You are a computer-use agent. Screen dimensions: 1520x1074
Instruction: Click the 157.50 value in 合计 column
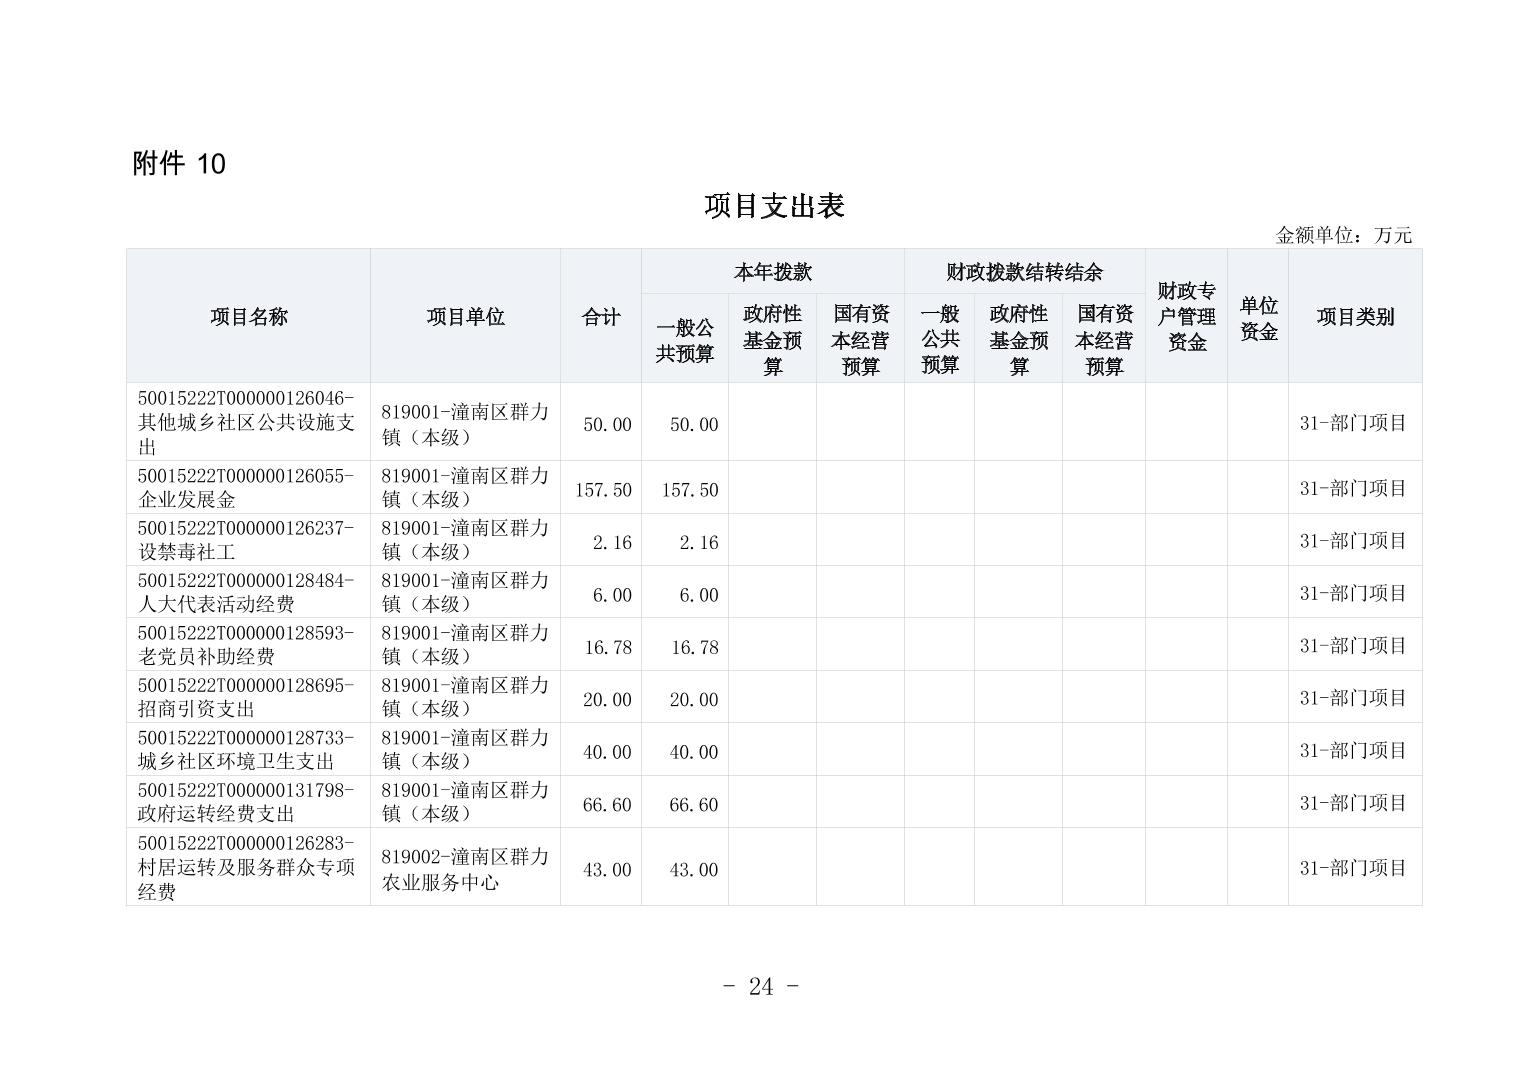point(603,490)
